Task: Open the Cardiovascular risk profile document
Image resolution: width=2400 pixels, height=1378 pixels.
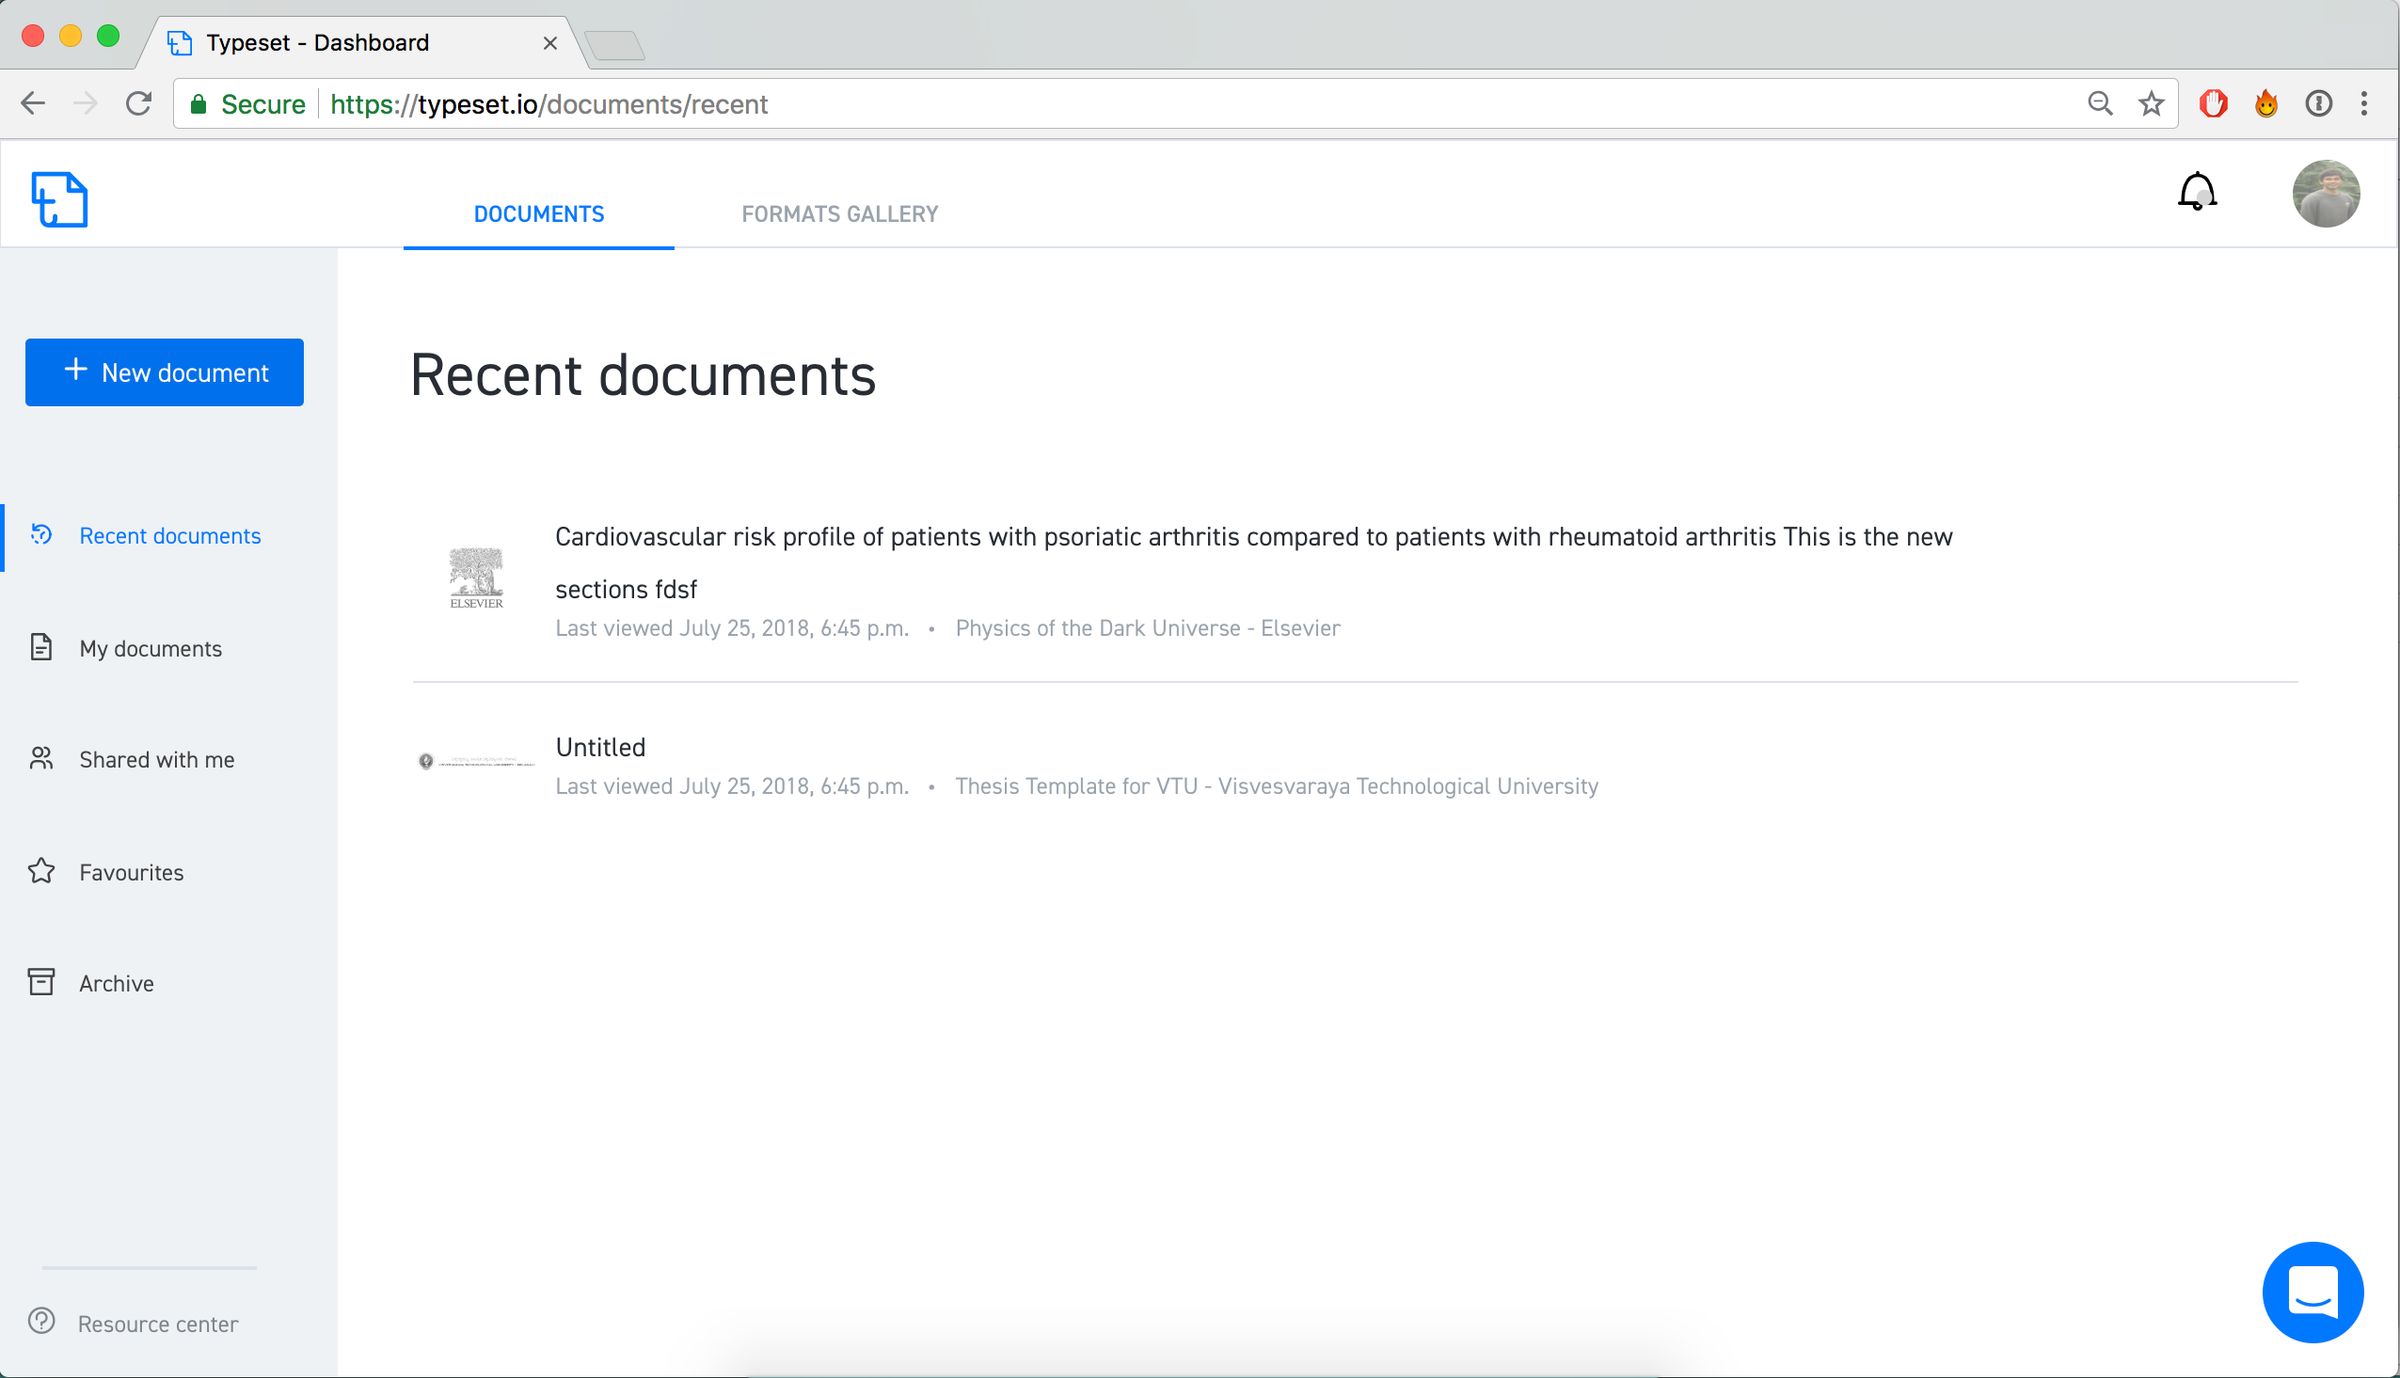Action: [x=1250, y=537]
